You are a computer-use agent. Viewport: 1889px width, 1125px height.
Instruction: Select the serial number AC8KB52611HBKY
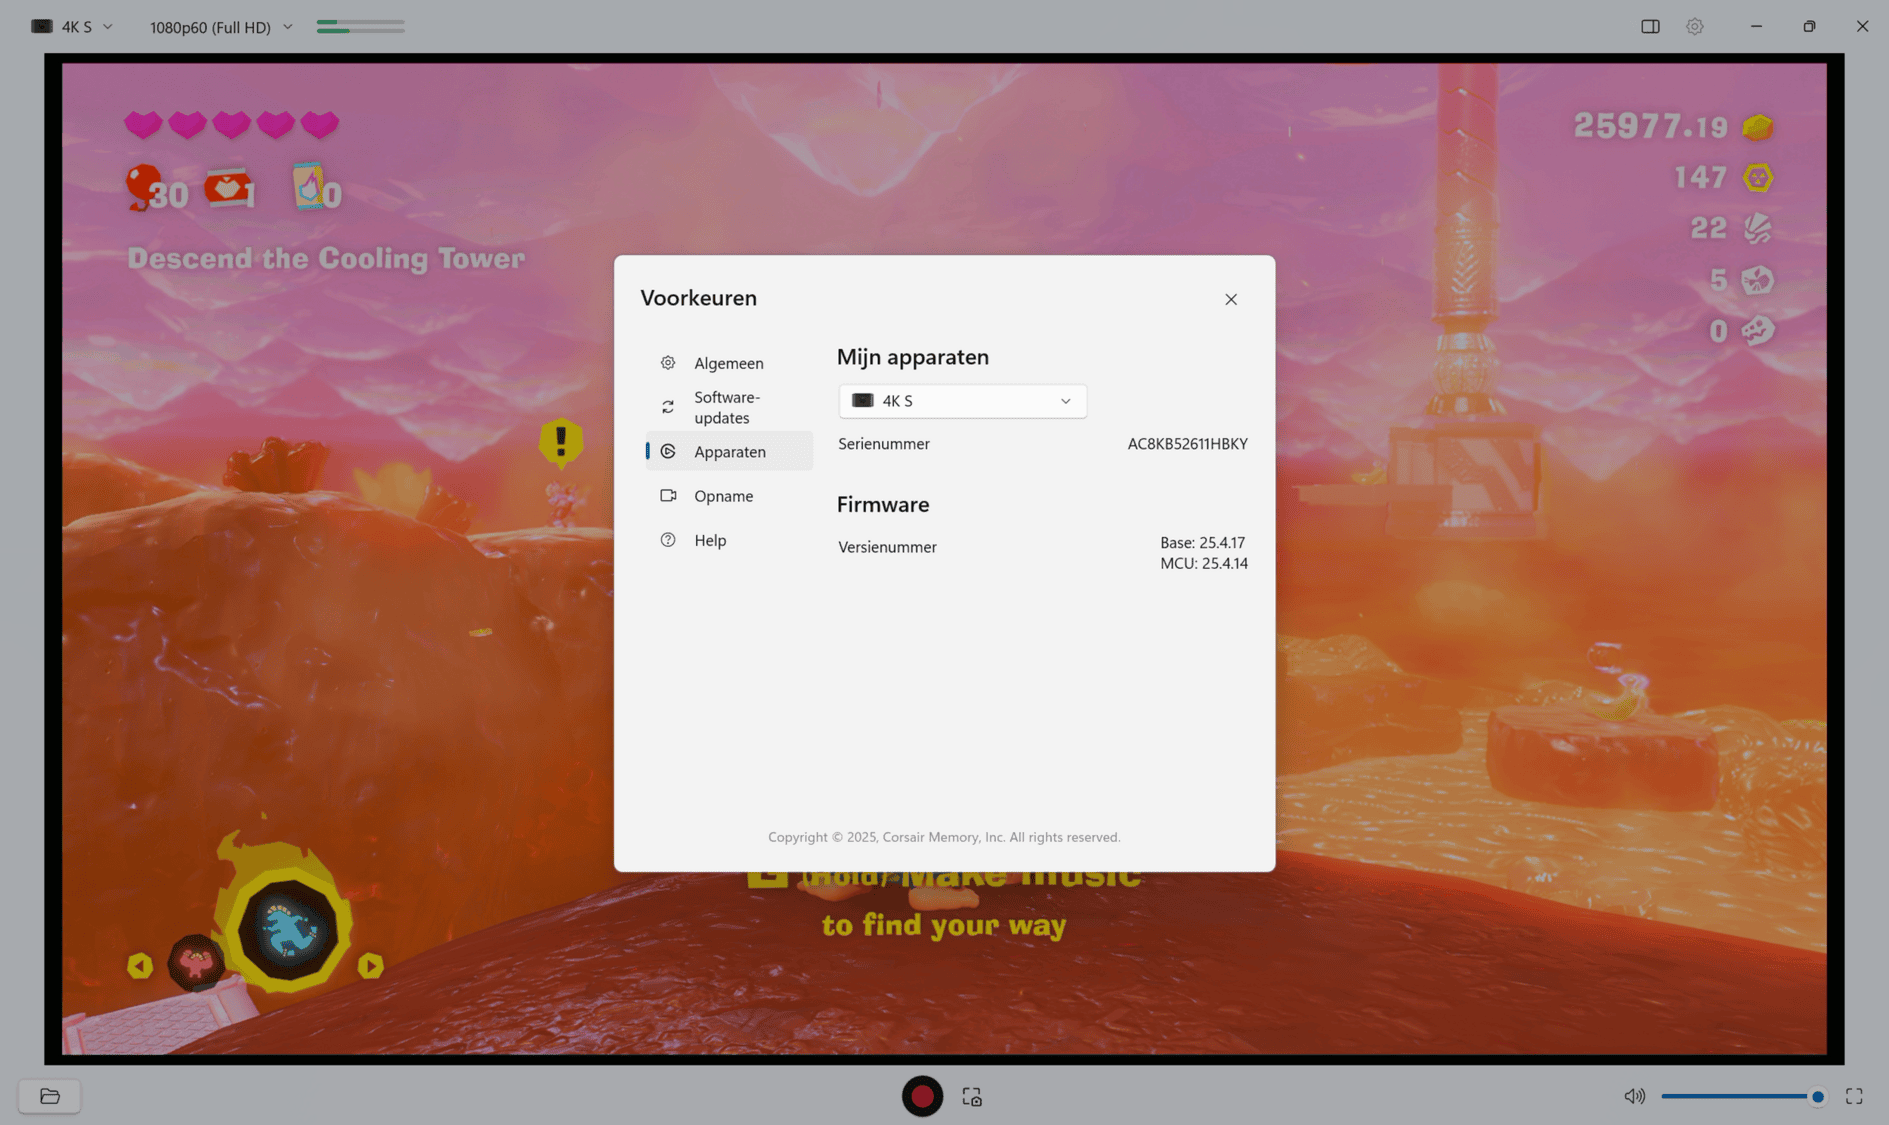pyautogui.click(x=1187, y=444)
